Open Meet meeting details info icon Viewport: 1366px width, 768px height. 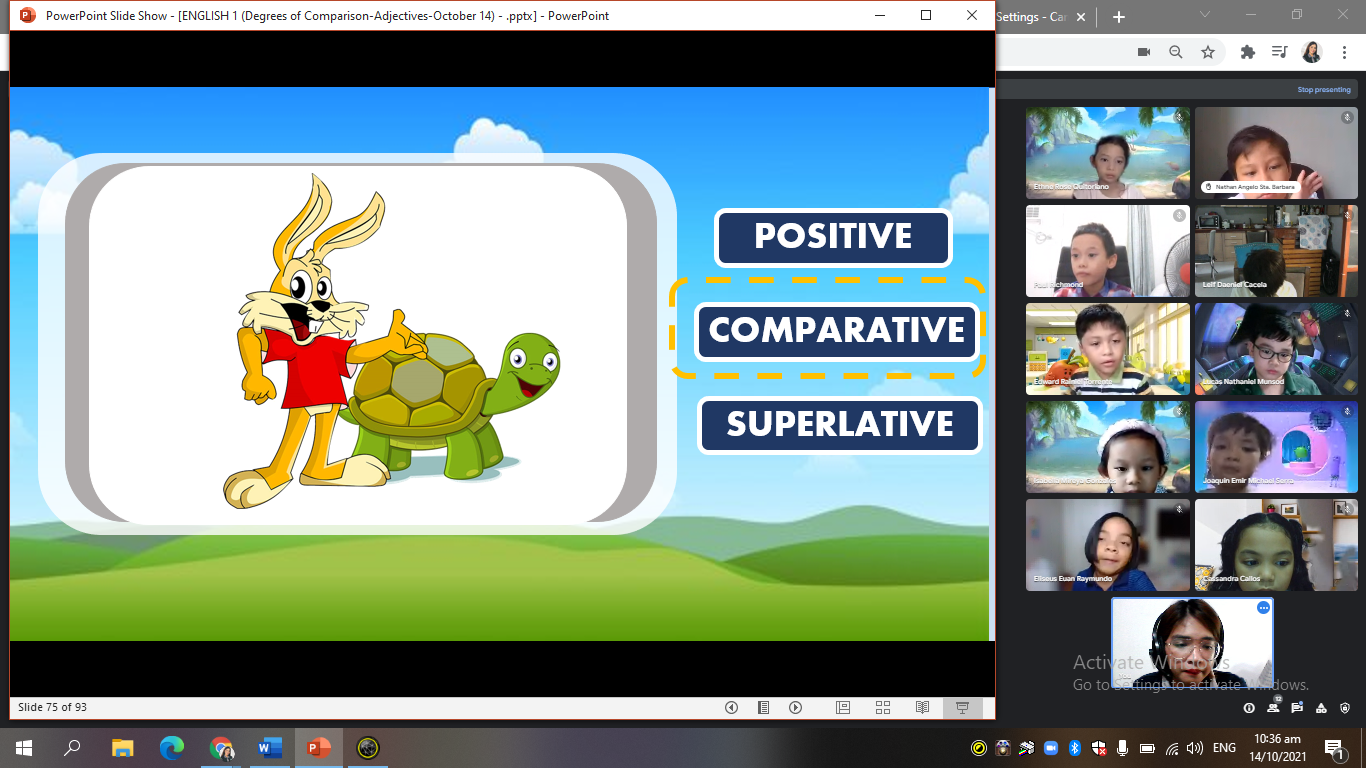click(1249, 708)
